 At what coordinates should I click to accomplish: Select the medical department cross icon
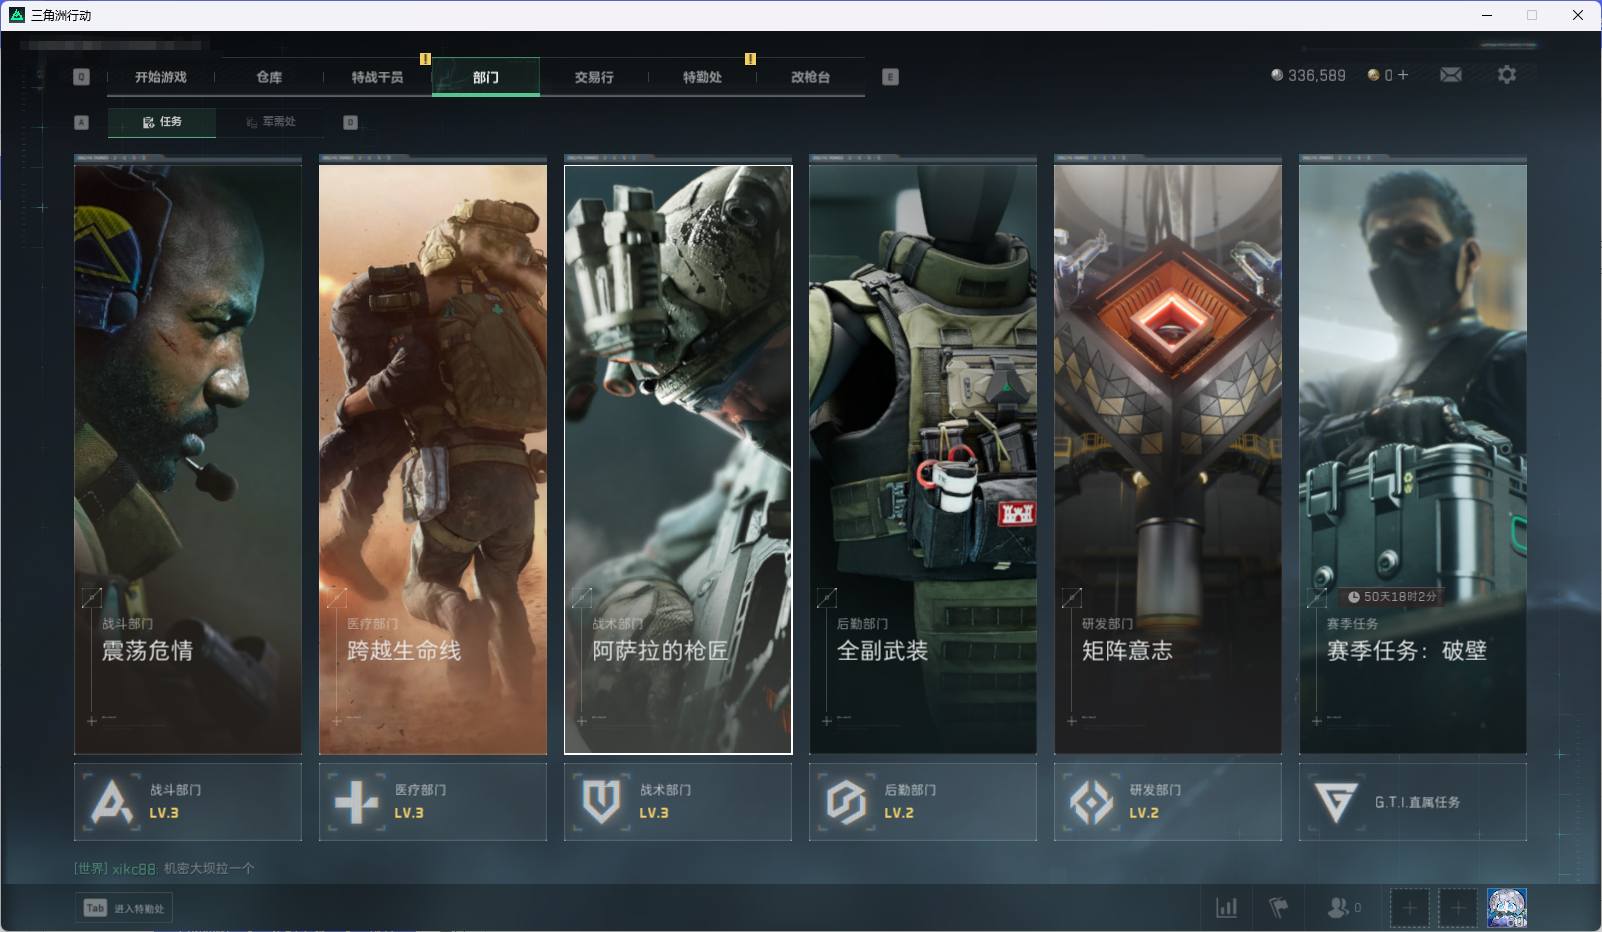coord(356,802)
